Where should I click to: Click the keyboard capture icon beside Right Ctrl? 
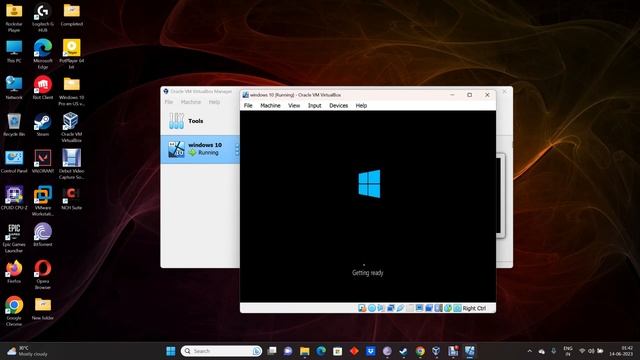[457, 308]
